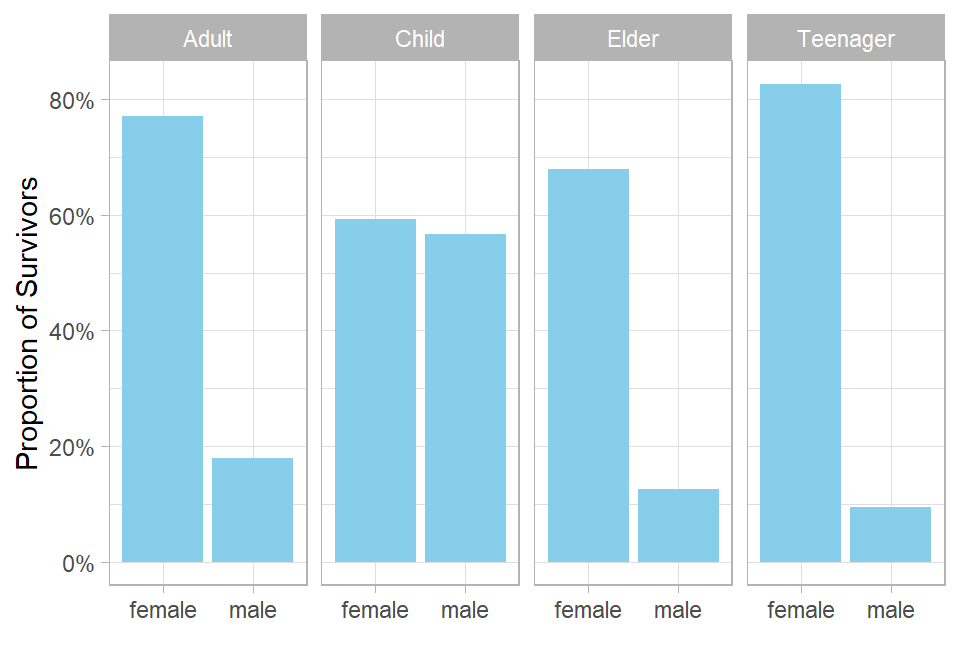Click the Child facet header
The image size is (960, 672).
(420, 39)
